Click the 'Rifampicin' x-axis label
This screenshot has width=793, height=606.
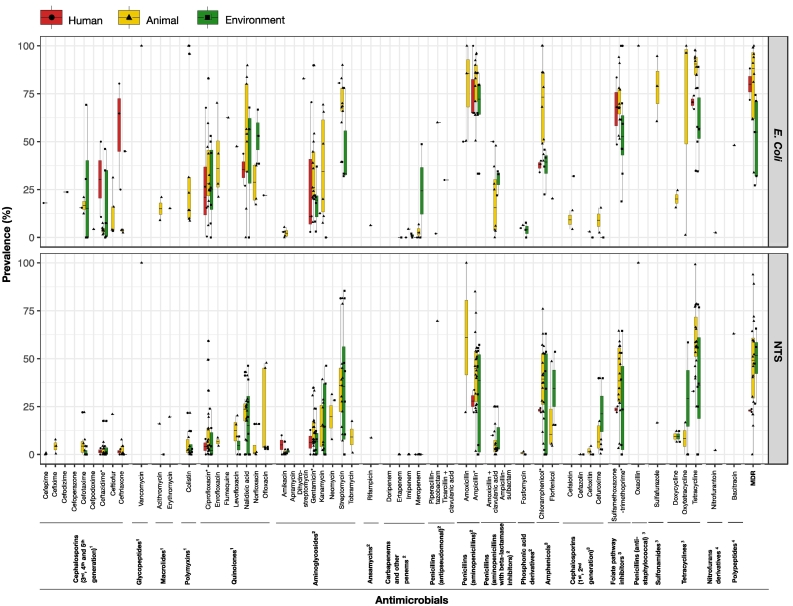371,486
